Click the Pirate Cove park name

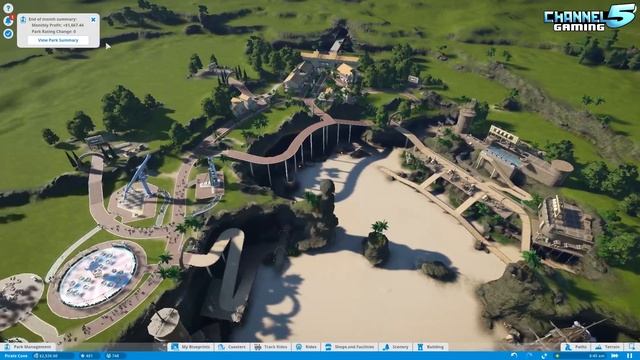[16, 356]
